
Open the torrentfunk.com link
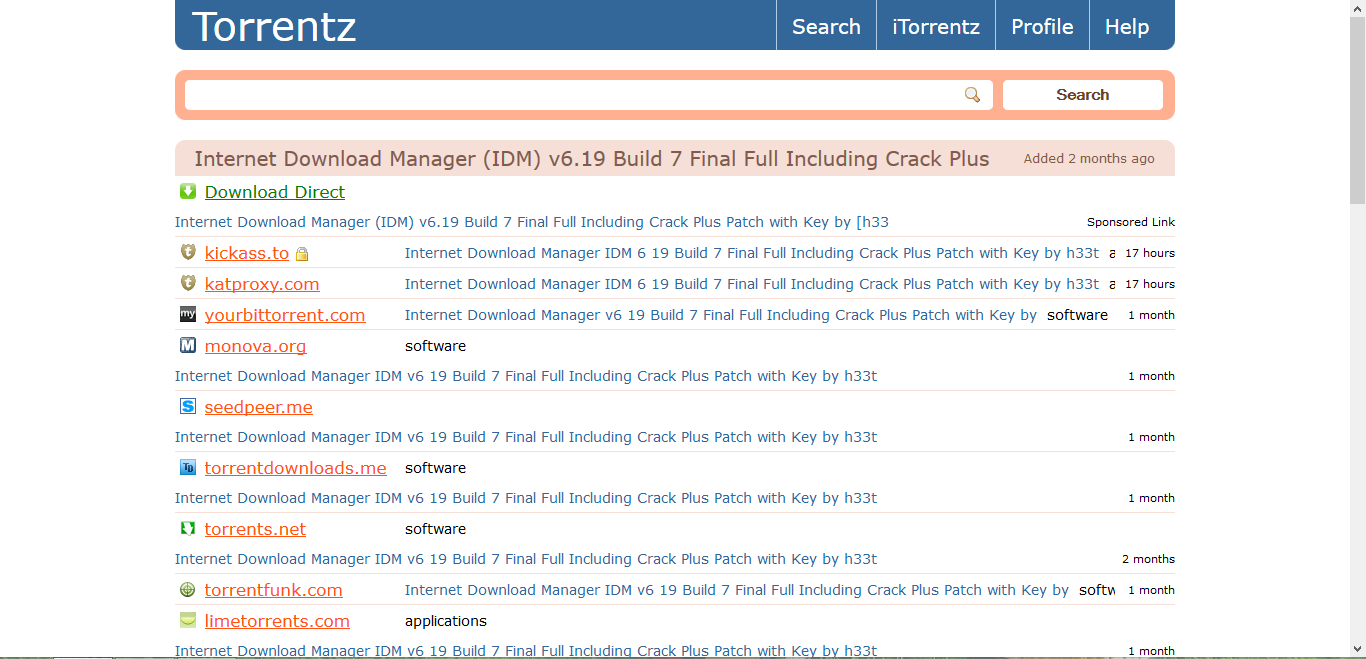[x=274, y=590]
